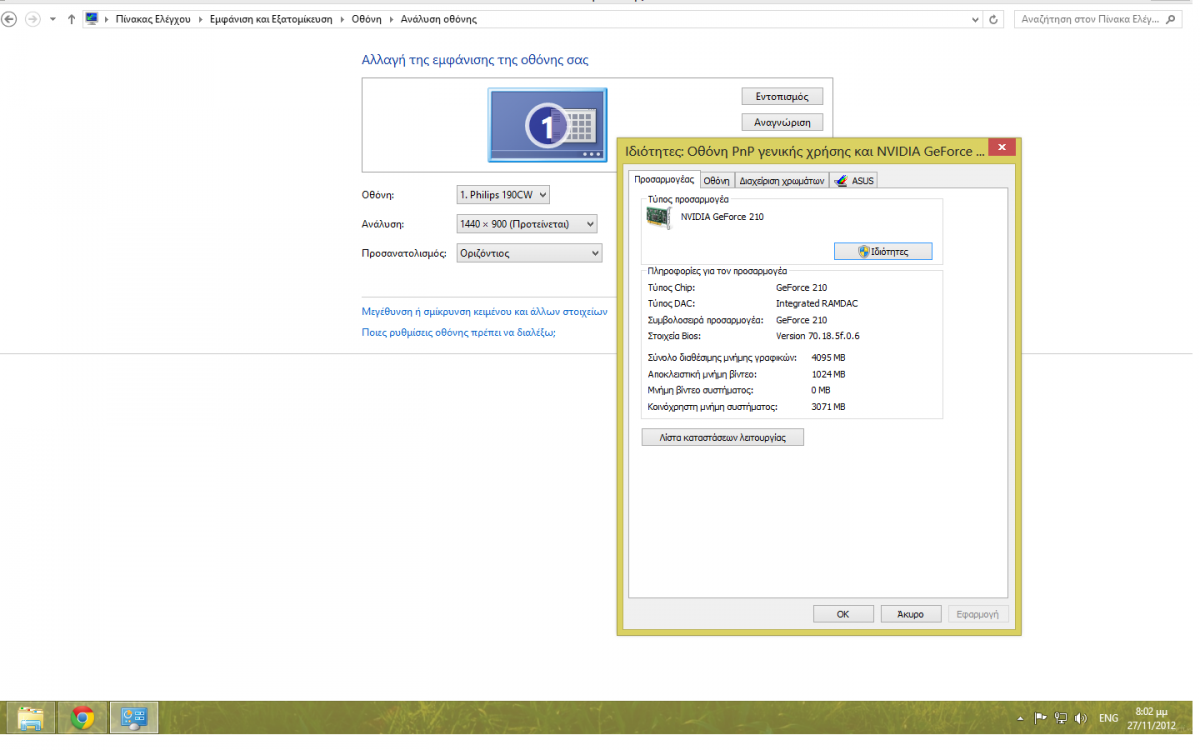Select Ανάλυση οθόνης breadcrumb segment
This screenshot has height=750, width=1200.
pyautogui.click(x=438, y=19)
